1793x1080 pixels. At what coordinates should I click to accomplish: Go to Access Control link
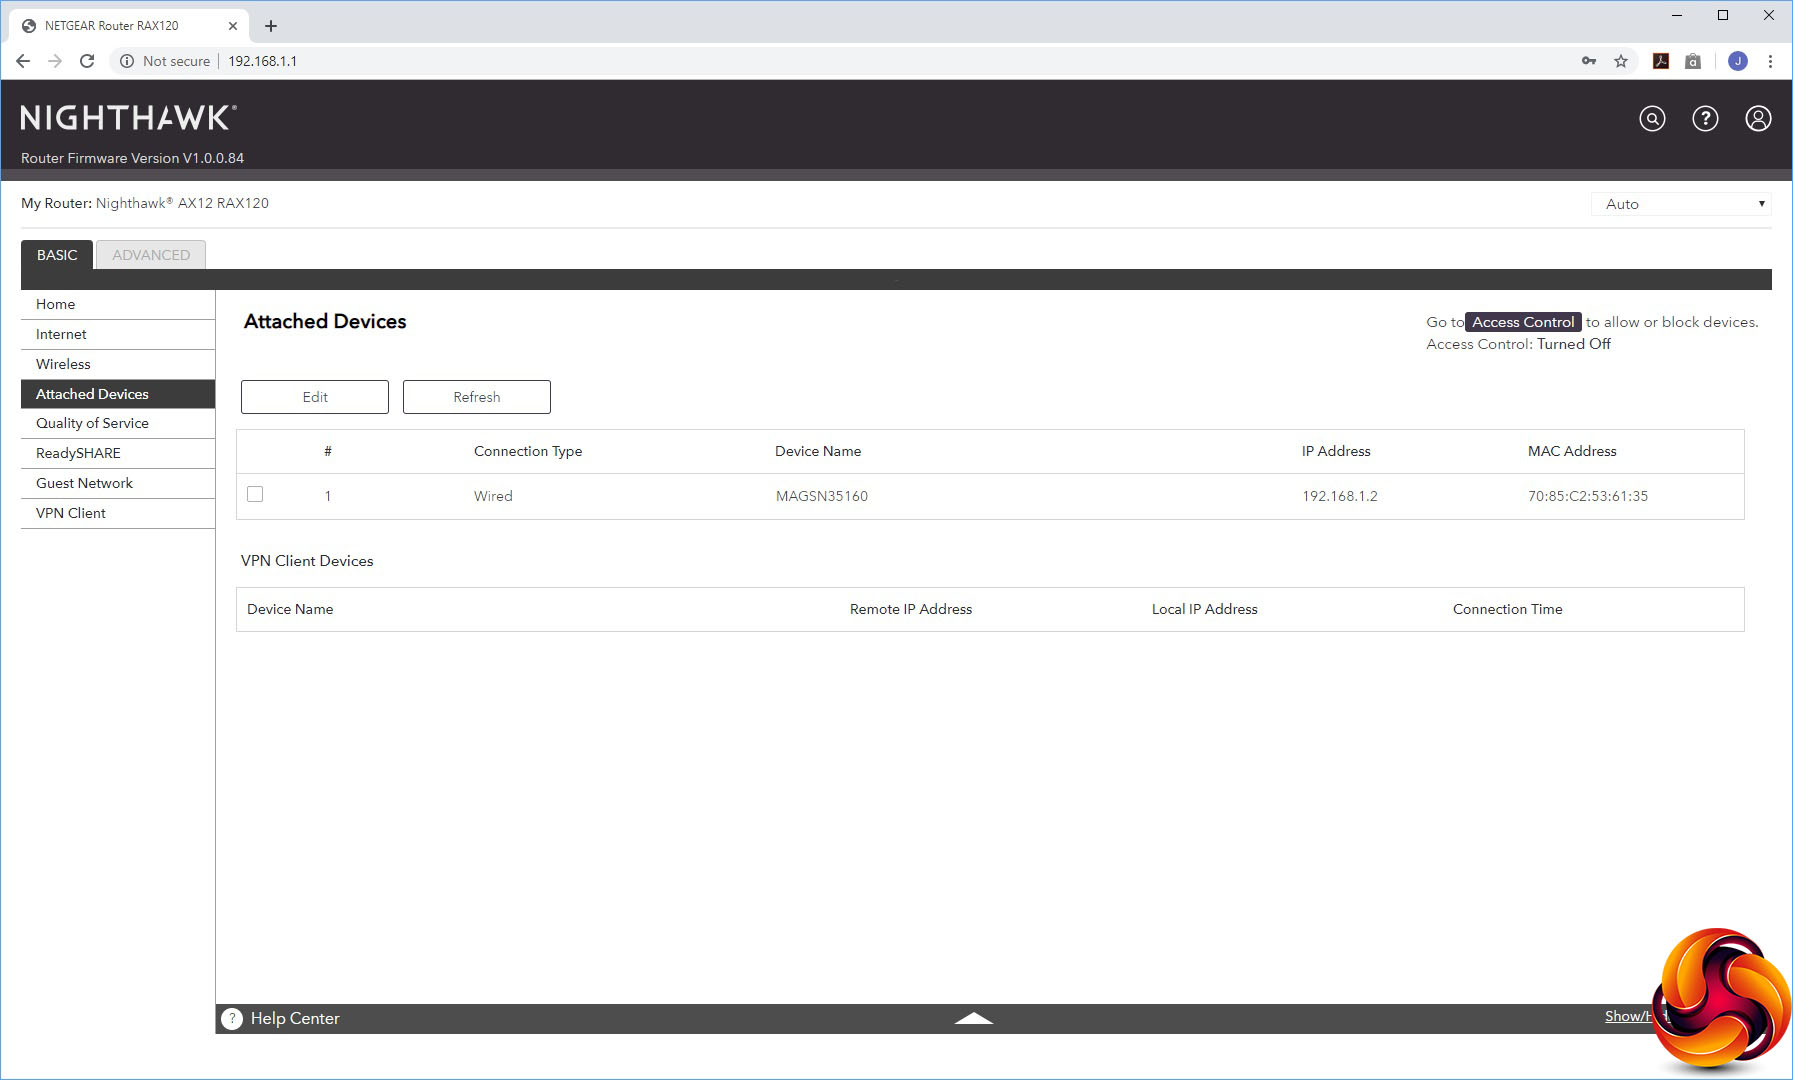1523,322
